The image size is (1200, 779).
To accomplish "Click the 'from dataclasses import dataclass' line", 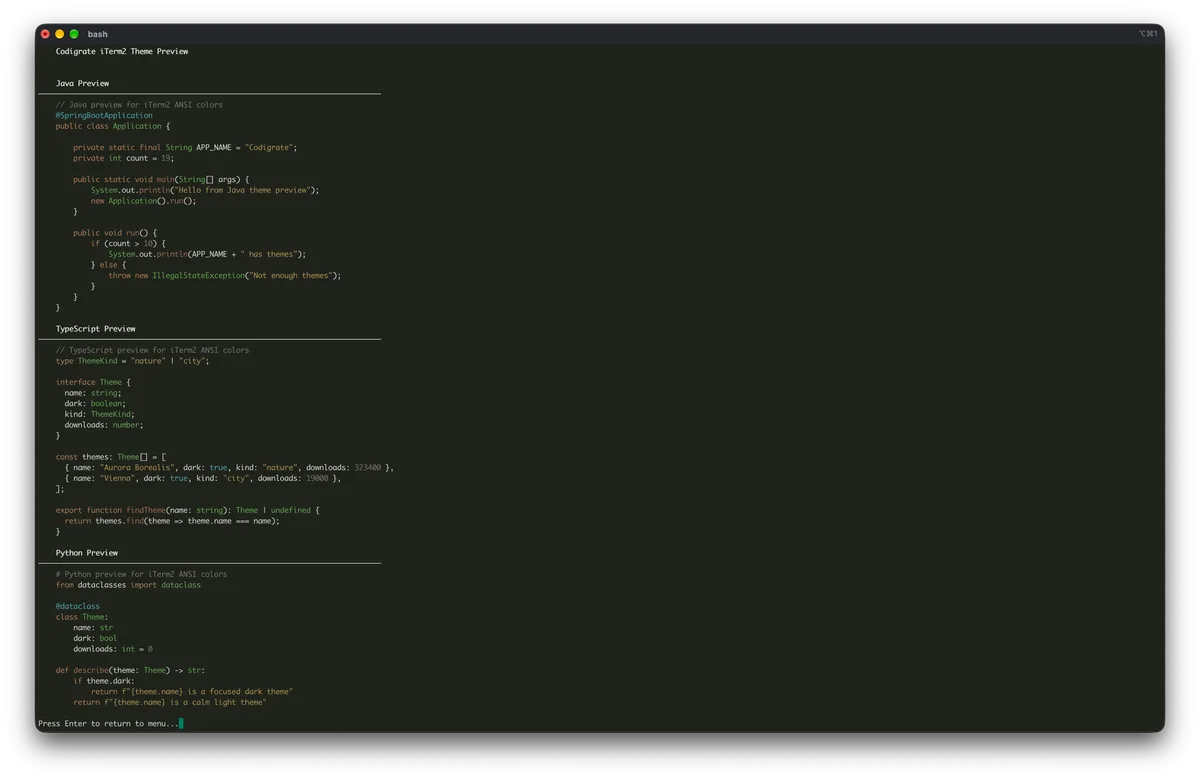I will coord(128,585).
